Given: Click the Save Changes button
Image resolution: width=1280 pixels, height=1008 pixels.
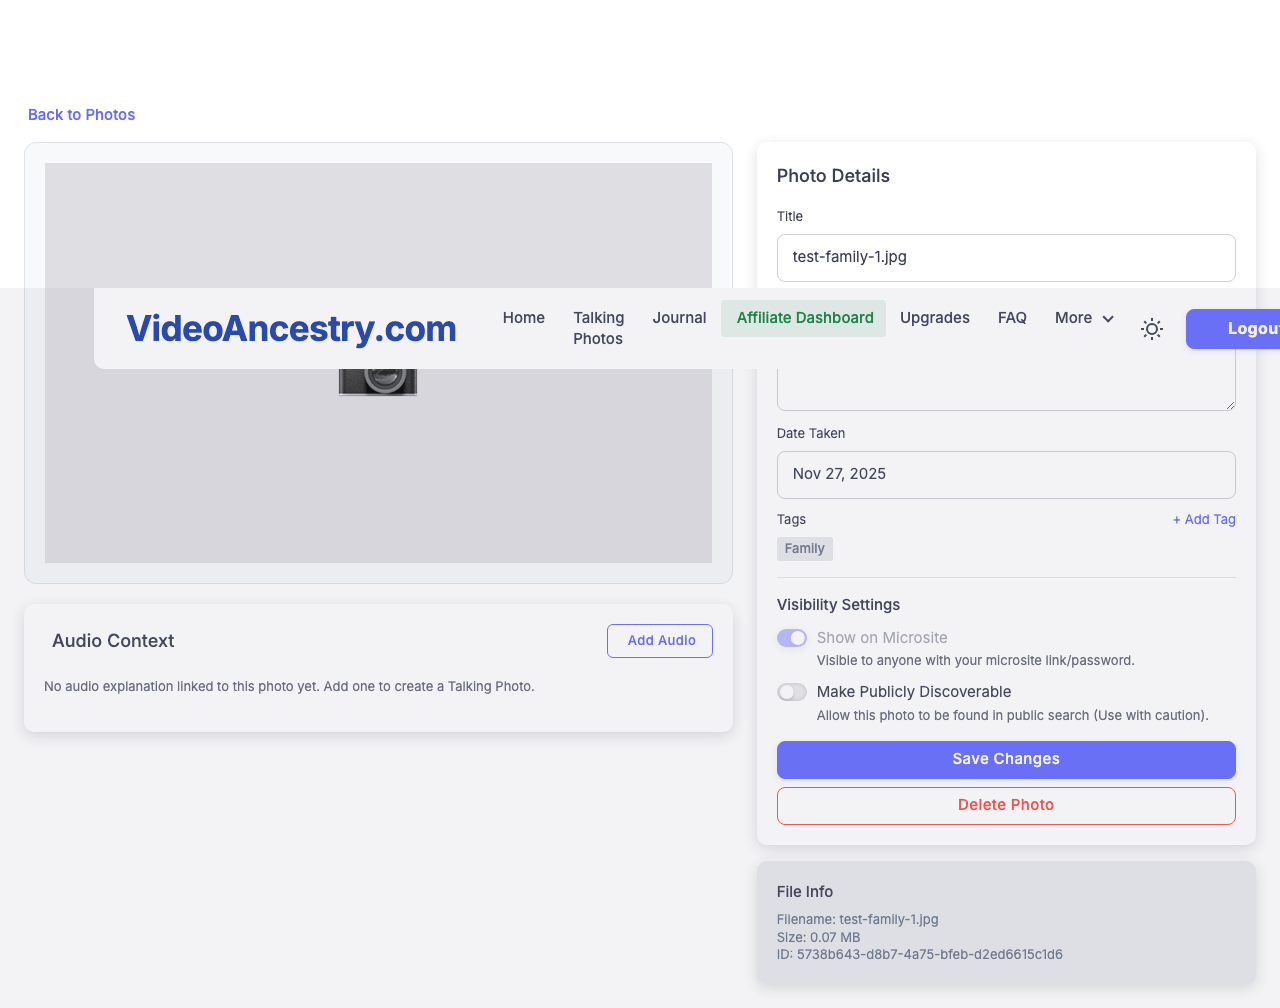Looking at the screenshot, I should pyautogui.click(x=1005, y=759).
